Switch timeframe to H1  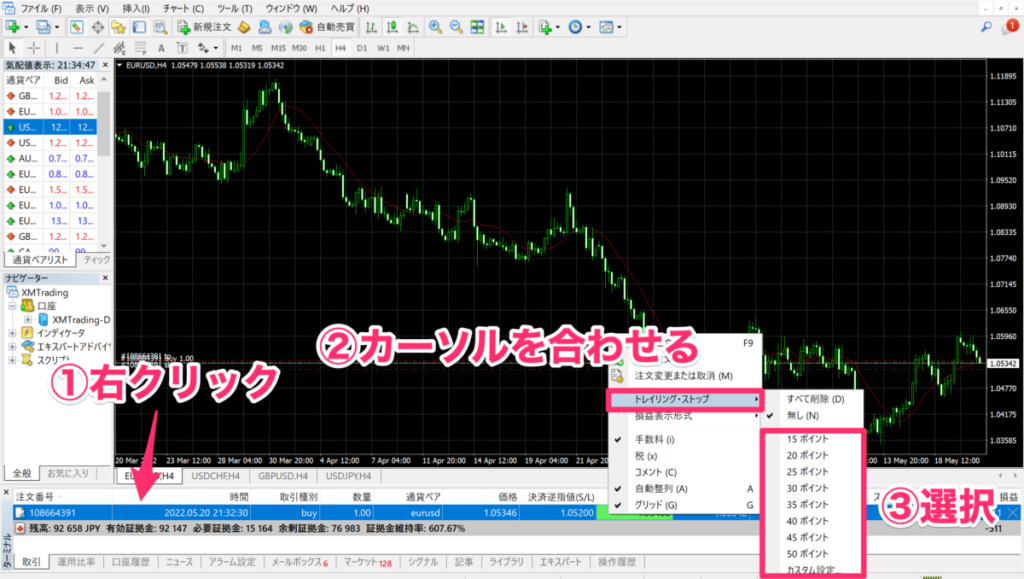pyautogui.click(x=320, y=48)
